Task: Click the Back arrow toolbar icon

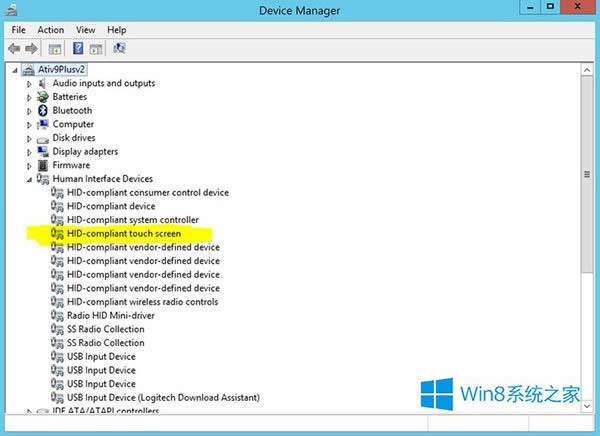Action: pyautogui.click(x=14, y=48)
